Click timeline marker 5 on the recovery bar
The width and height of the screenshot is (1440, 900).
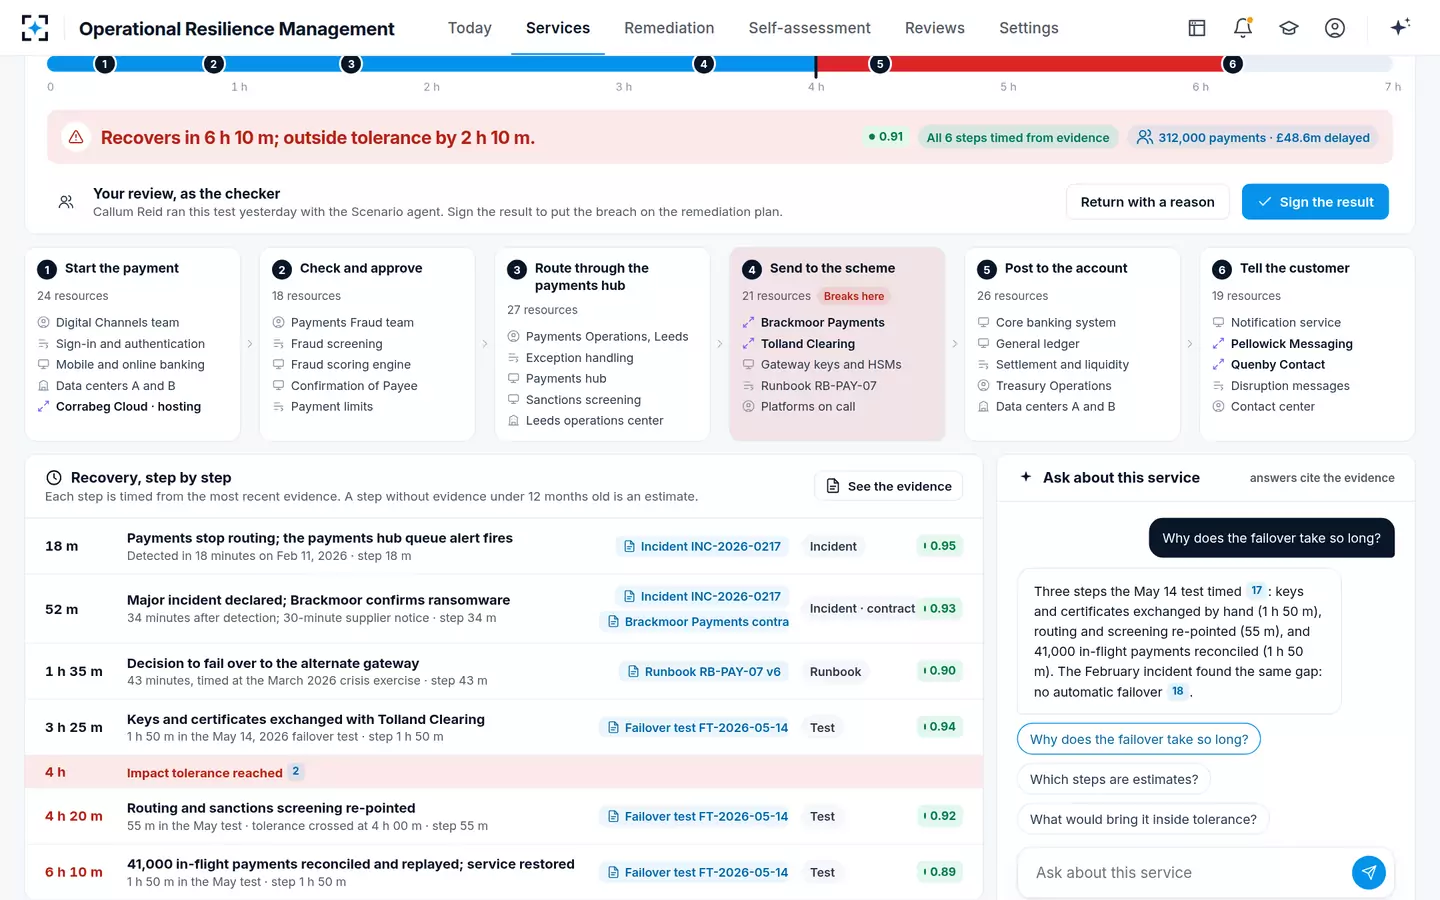[x=880, y=64]
